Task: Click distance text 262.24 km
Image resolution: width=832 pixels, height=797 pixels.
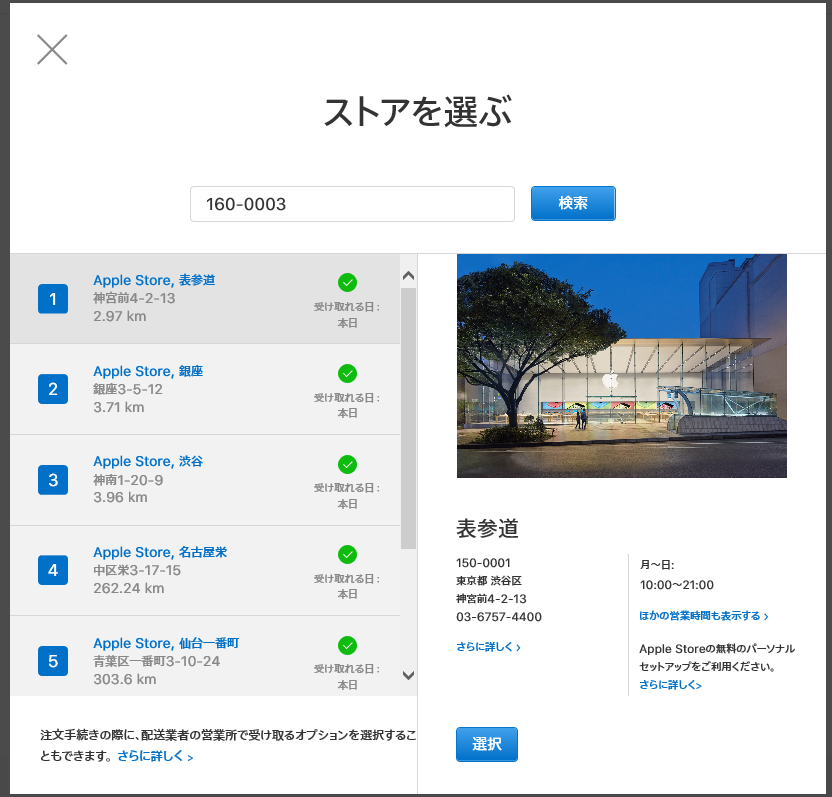Action: pyautogui.click(x=128, y=588)
